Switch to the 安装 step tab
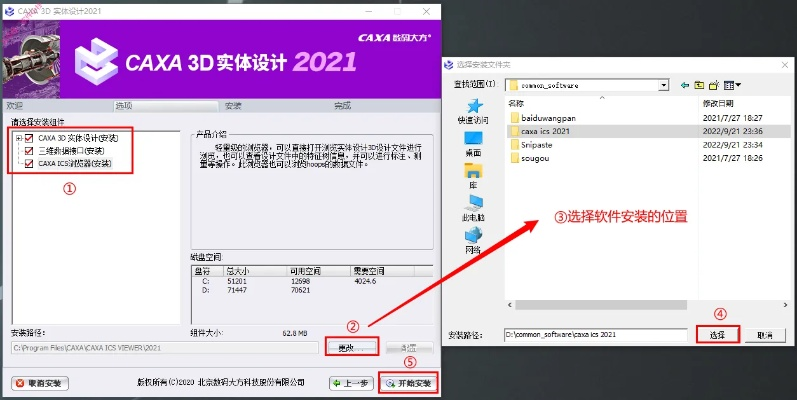 point(233,106)
